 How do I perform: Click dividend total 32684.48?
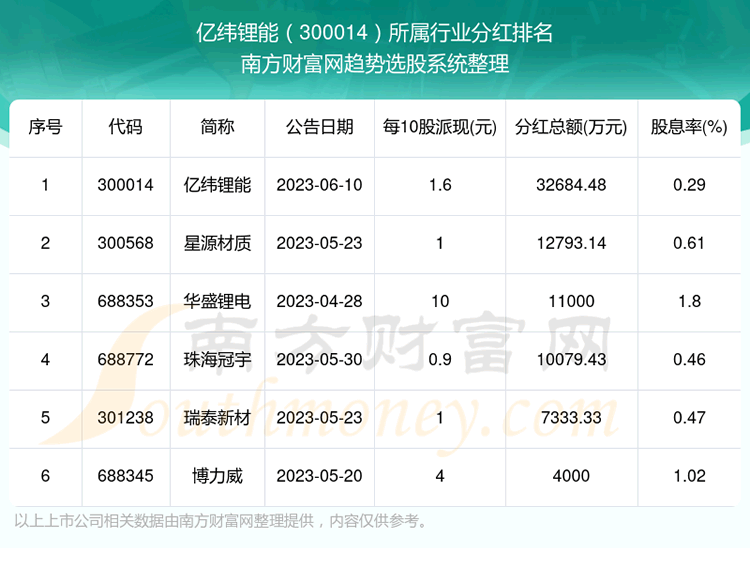[571, 185]
